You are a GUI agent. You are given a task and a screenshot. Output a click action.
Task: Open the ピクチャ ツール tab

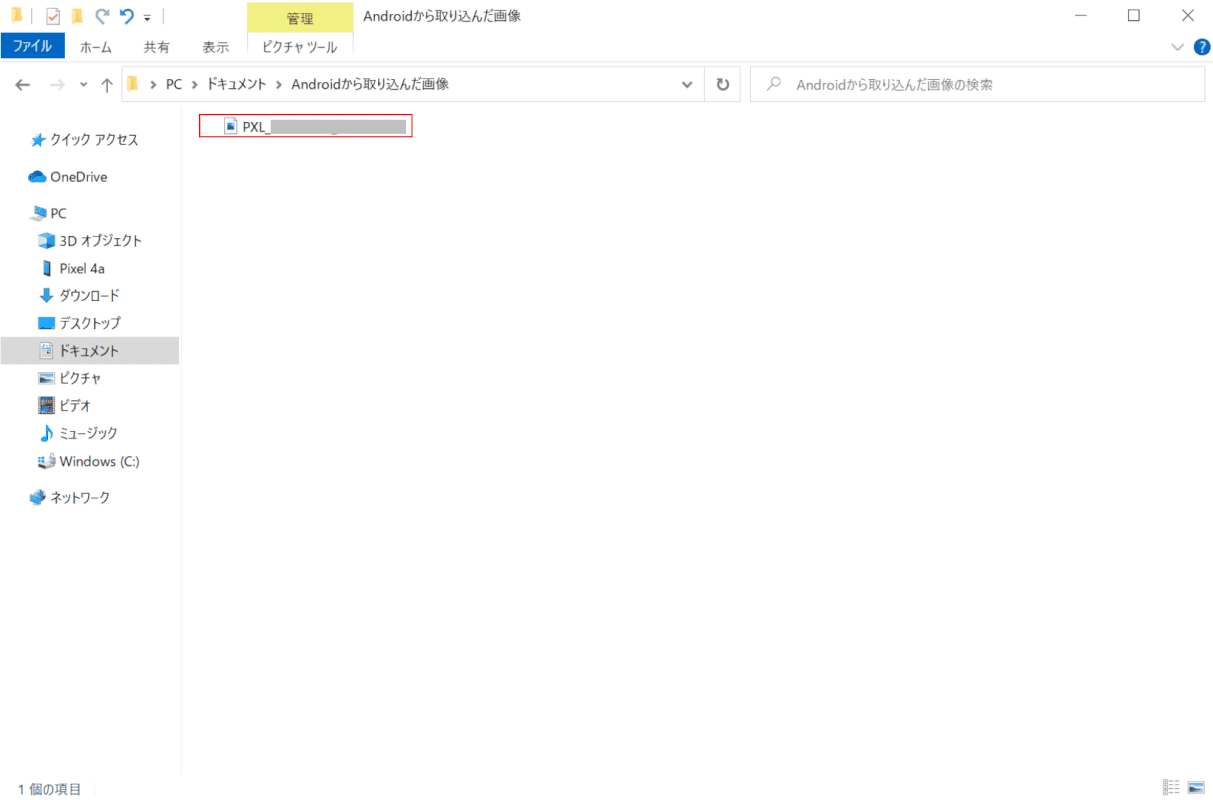pyautogui.click(x=300, y=46)
